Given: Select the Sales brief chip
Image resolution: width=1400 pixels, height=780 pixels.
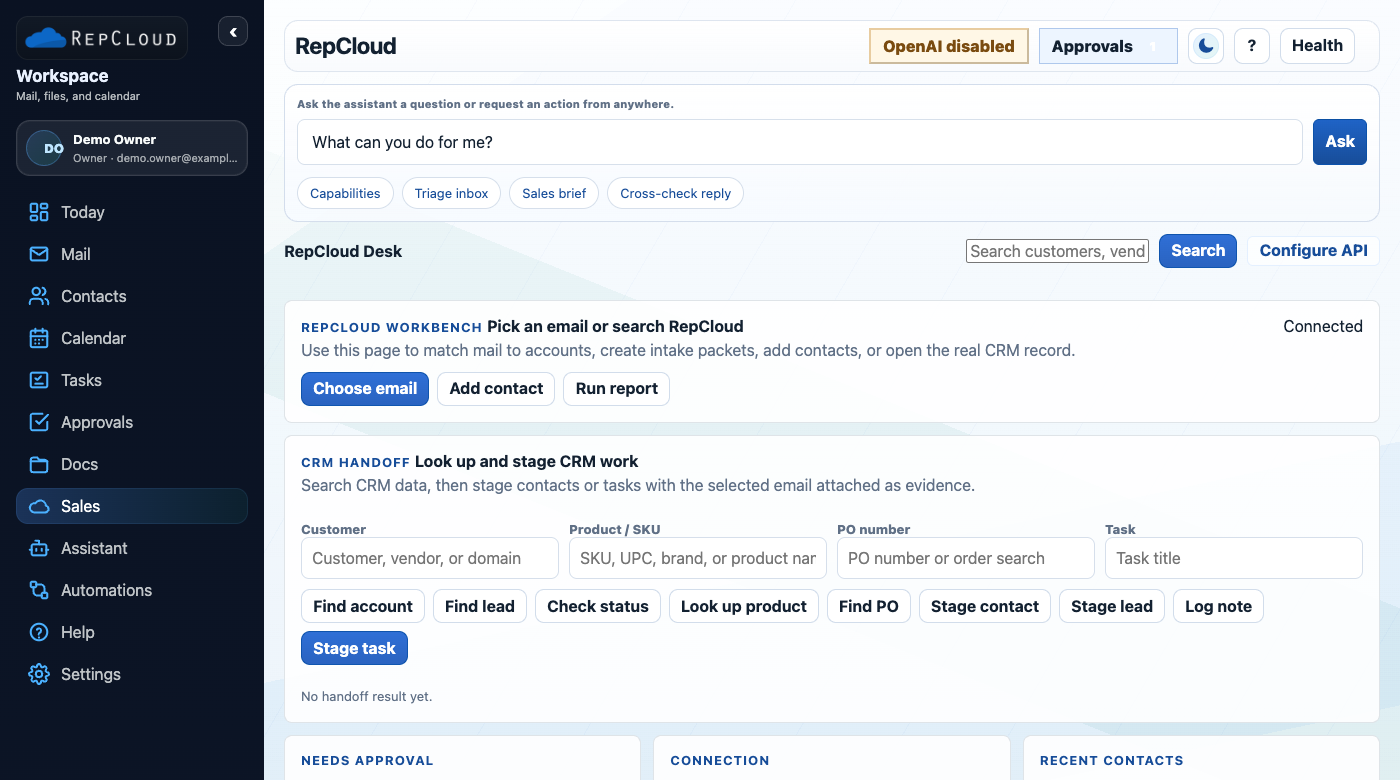Looking at the screenshot, I should (x=554, y=193).
